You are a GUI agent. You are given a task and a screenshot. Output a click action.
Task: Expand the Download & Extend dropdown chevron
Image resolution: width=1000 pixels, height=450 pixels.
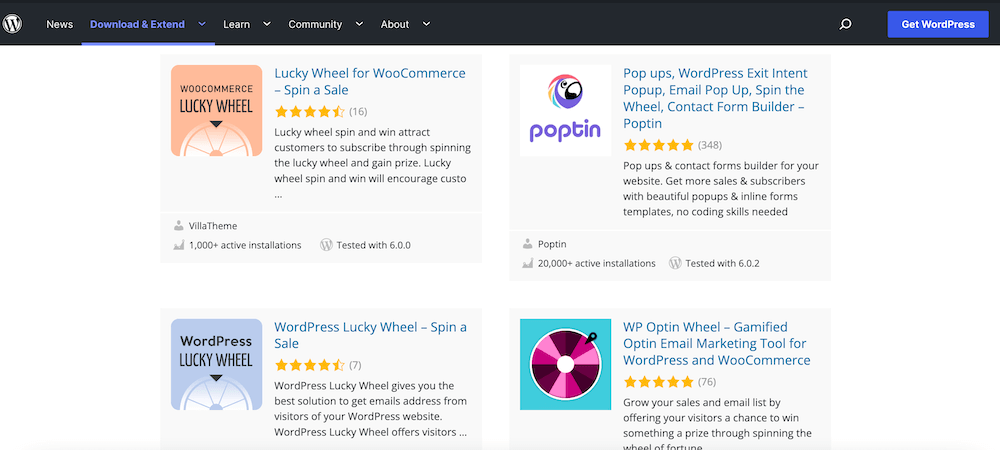(x=202, y=24)
